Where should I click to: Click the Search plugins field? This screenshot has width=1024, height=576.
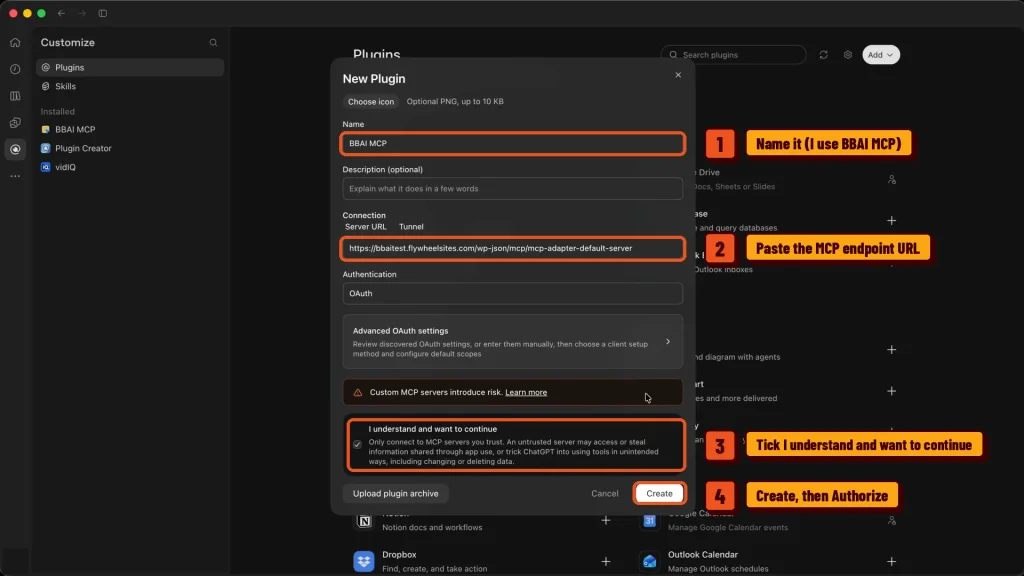pos(733,55)
